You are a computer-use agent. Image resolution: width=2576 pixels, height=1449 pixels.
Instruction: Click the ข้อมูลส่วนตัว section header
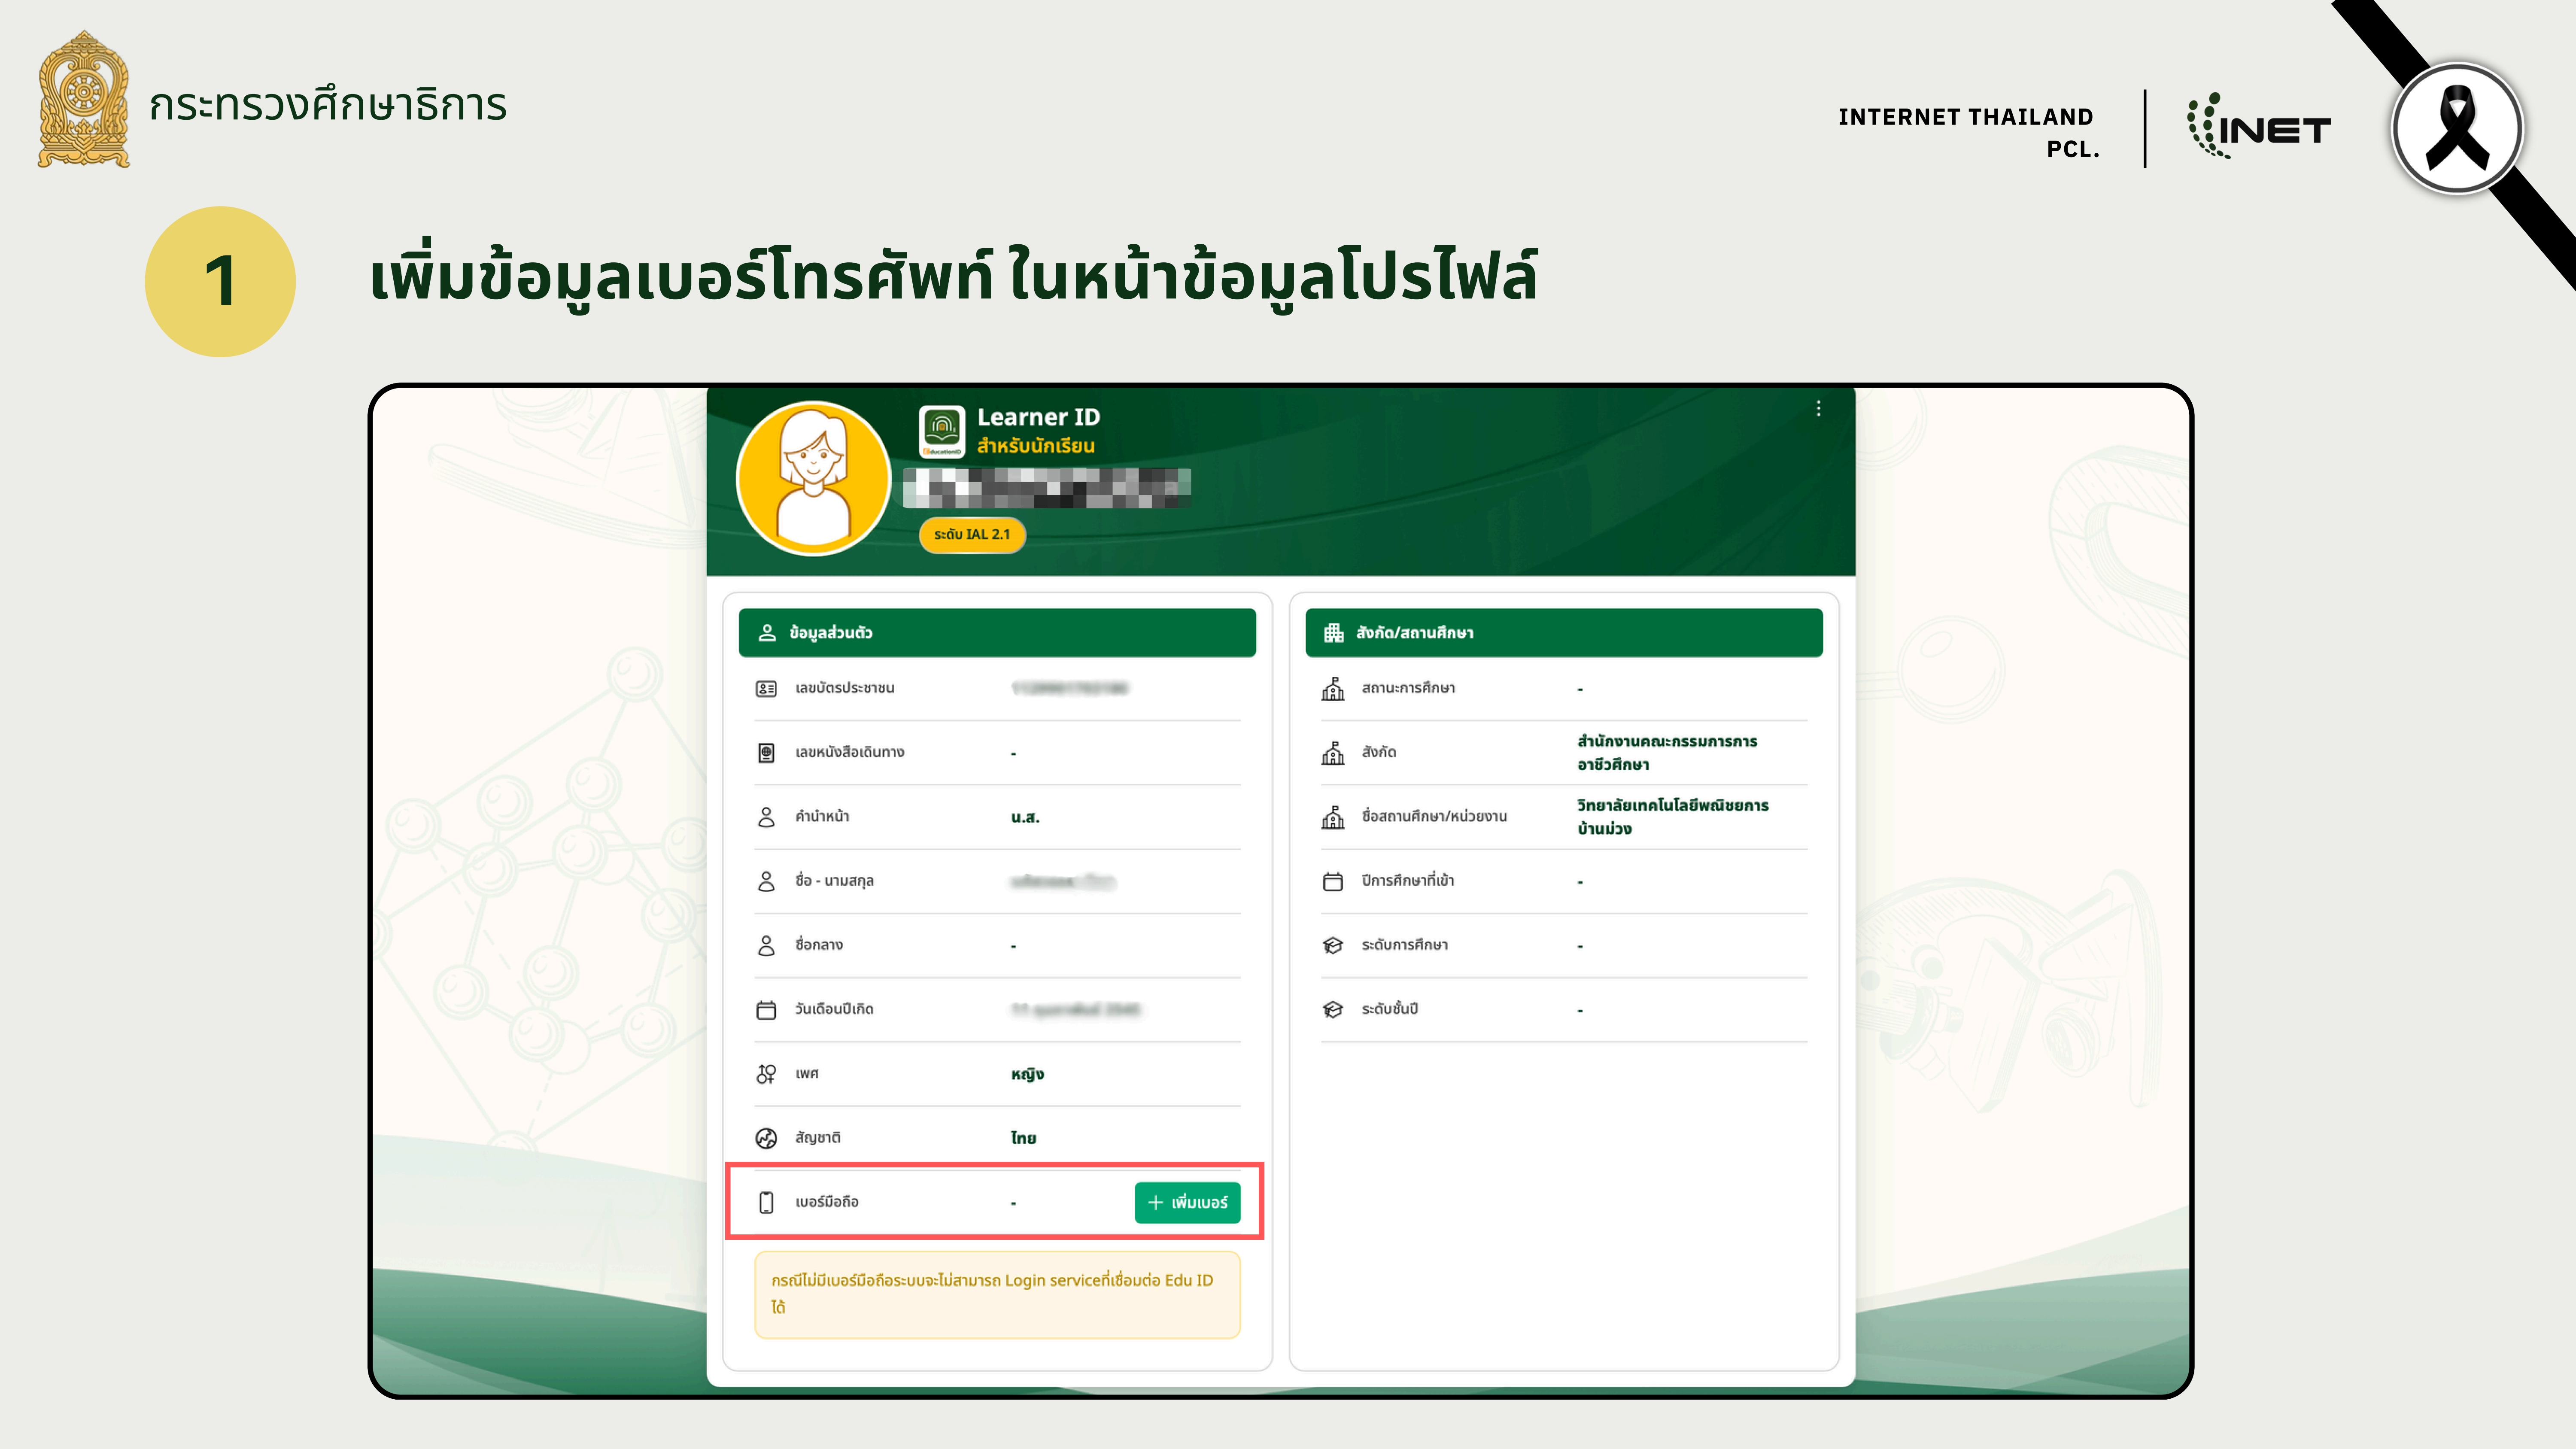pyautogui.click(x=997, y=633)
